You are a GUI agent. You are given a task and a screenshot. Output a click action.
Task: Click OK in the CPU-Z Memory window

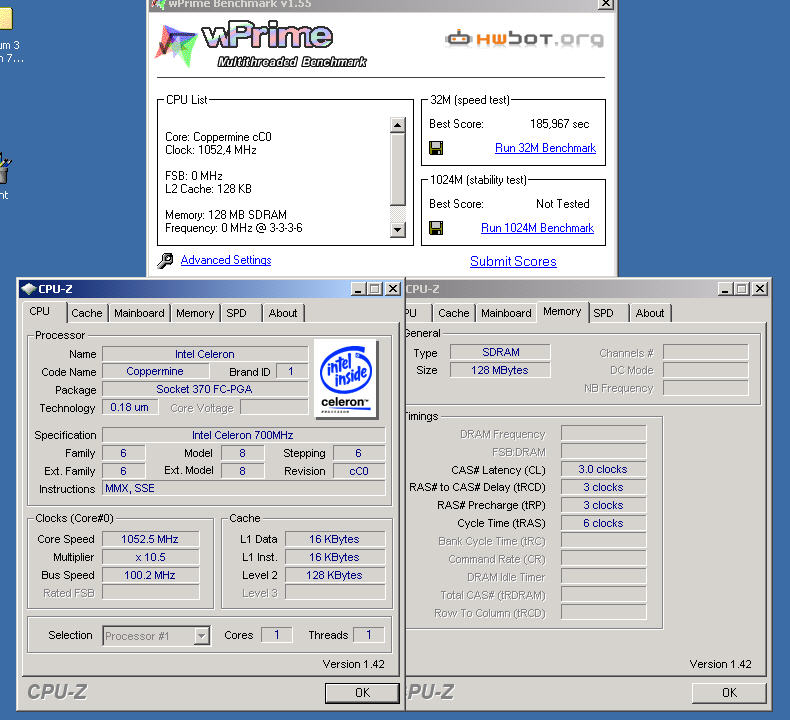click(x=729, y=693)
